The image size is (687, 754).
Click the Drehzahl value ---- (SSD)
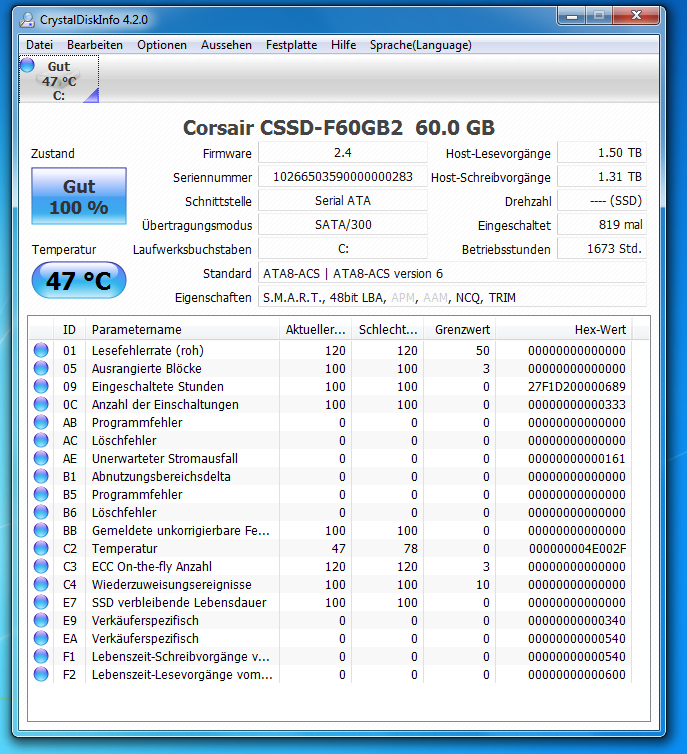click(602, 201)
